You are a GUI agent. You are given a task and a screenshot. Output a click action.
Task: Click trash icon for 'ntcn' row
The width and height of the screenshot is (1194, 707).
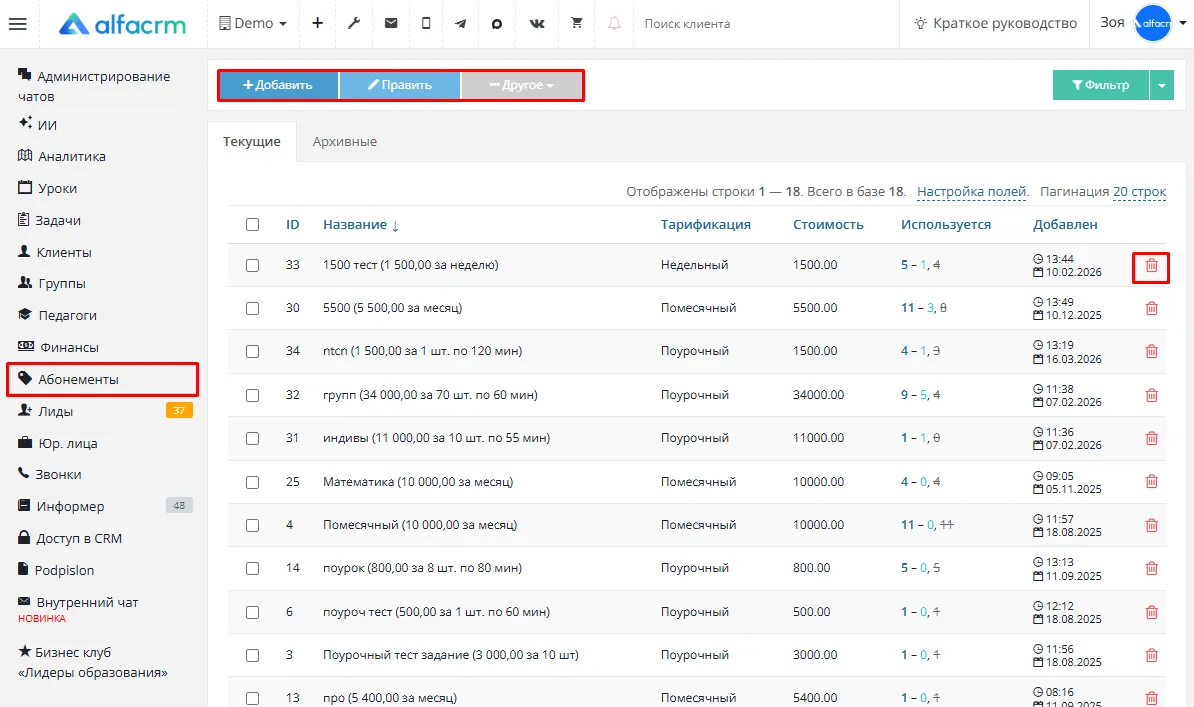1151,351
